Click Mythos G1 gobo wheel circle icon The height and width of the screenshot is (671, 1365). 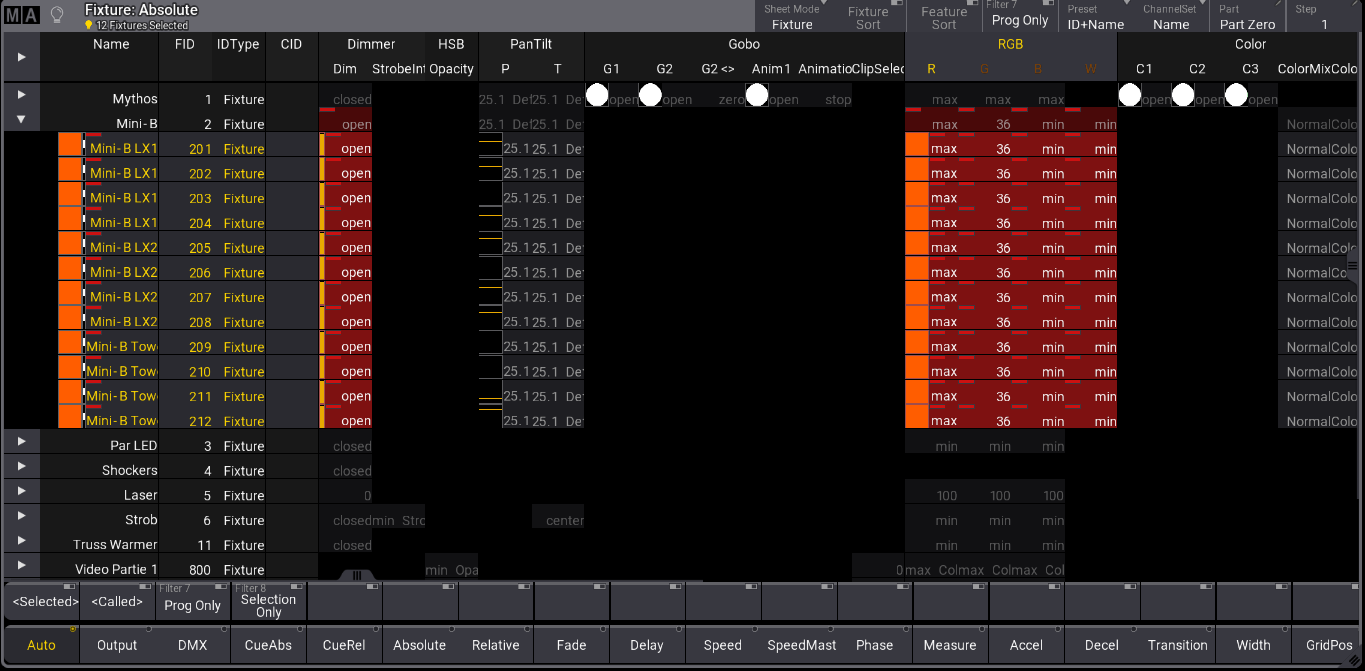(597, 96)
